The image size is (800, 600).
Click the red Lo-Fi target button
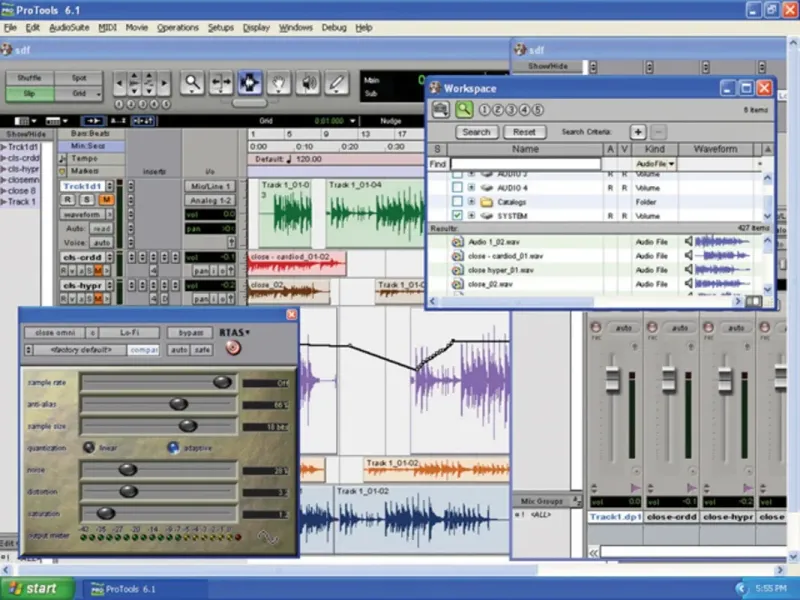pyautogui.click(x=233, y=348)
